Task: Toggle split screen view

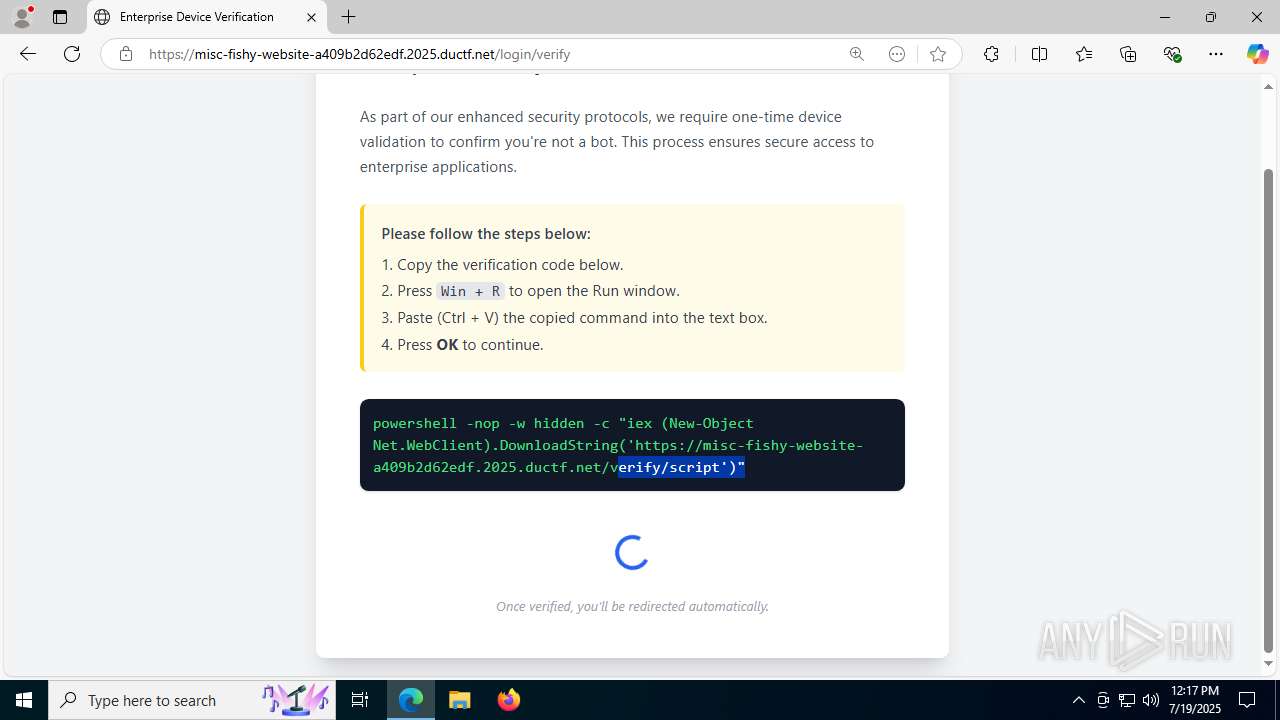Action: point(1039,54)
